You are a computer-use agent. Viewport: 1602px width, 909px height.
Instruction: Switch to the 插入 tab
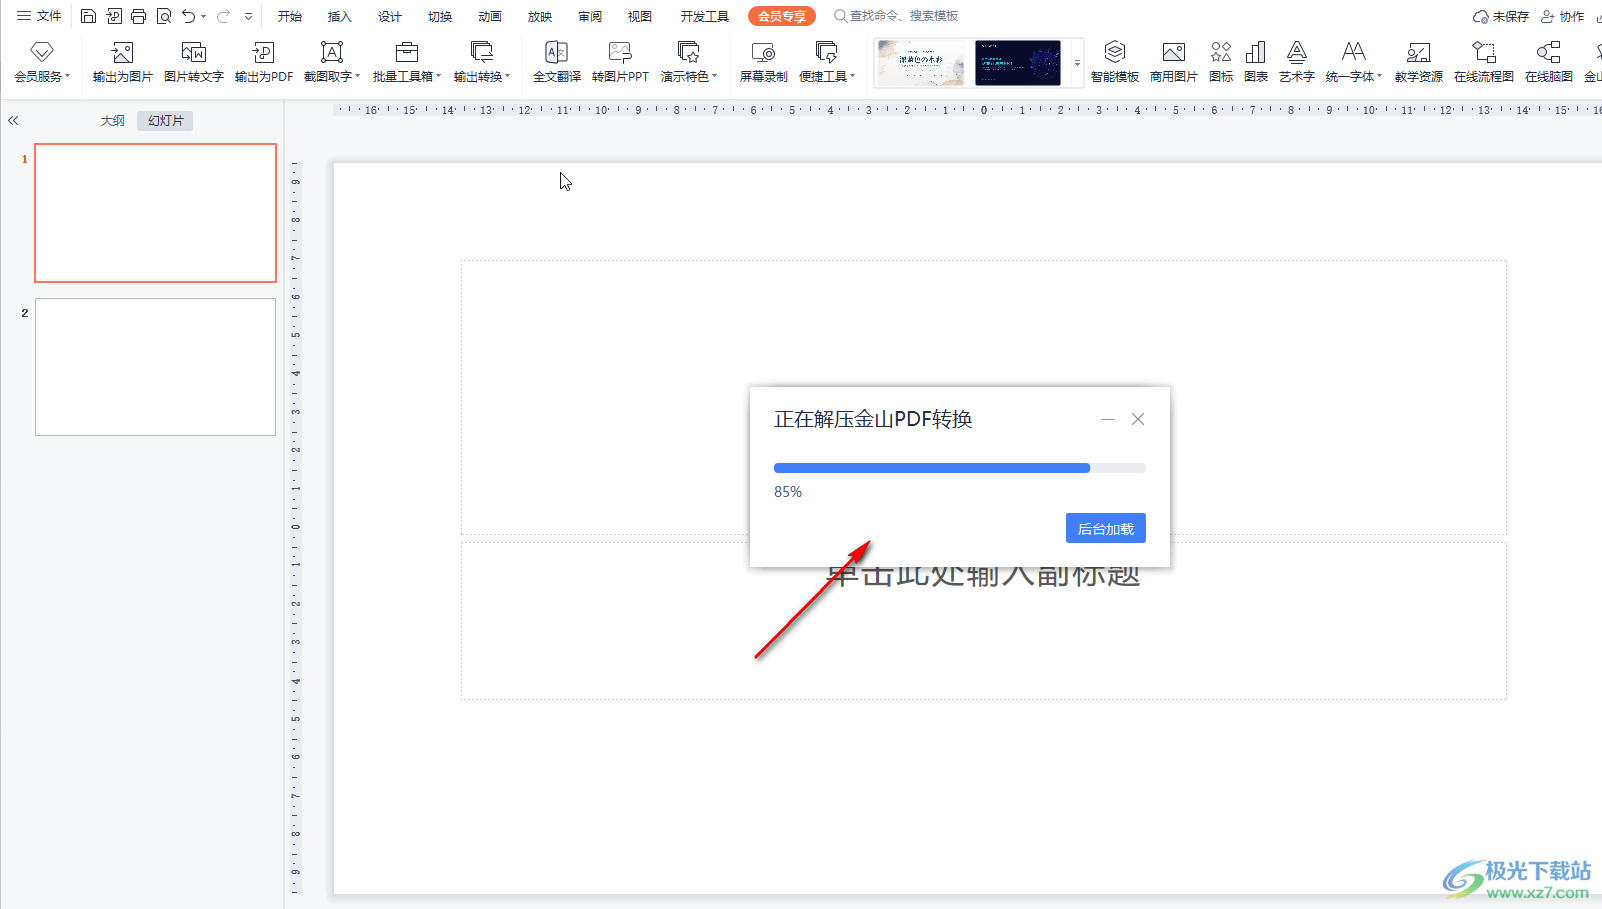[x=340, y=16]
